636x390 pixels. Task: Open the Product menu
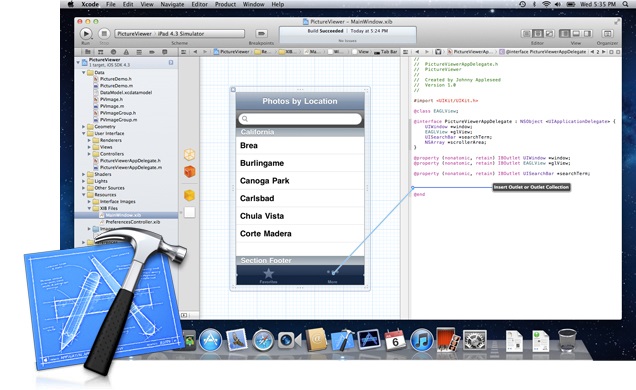tap(225, 4)
